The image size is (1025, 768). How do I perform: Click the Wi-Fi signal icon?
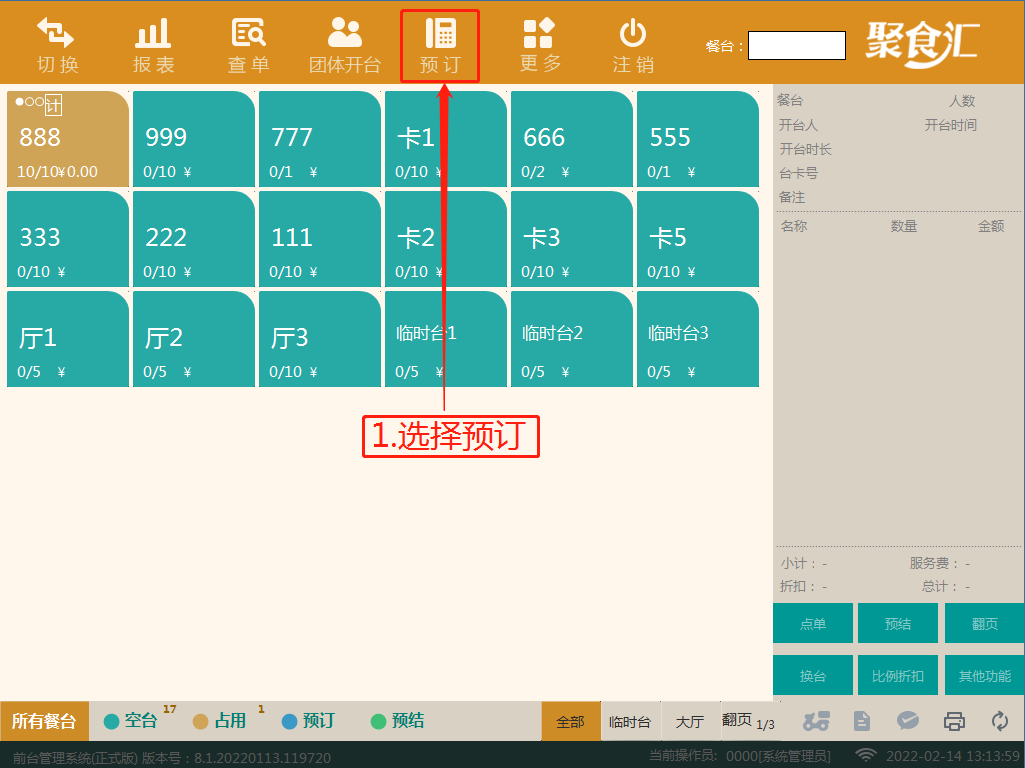[866, 756]
